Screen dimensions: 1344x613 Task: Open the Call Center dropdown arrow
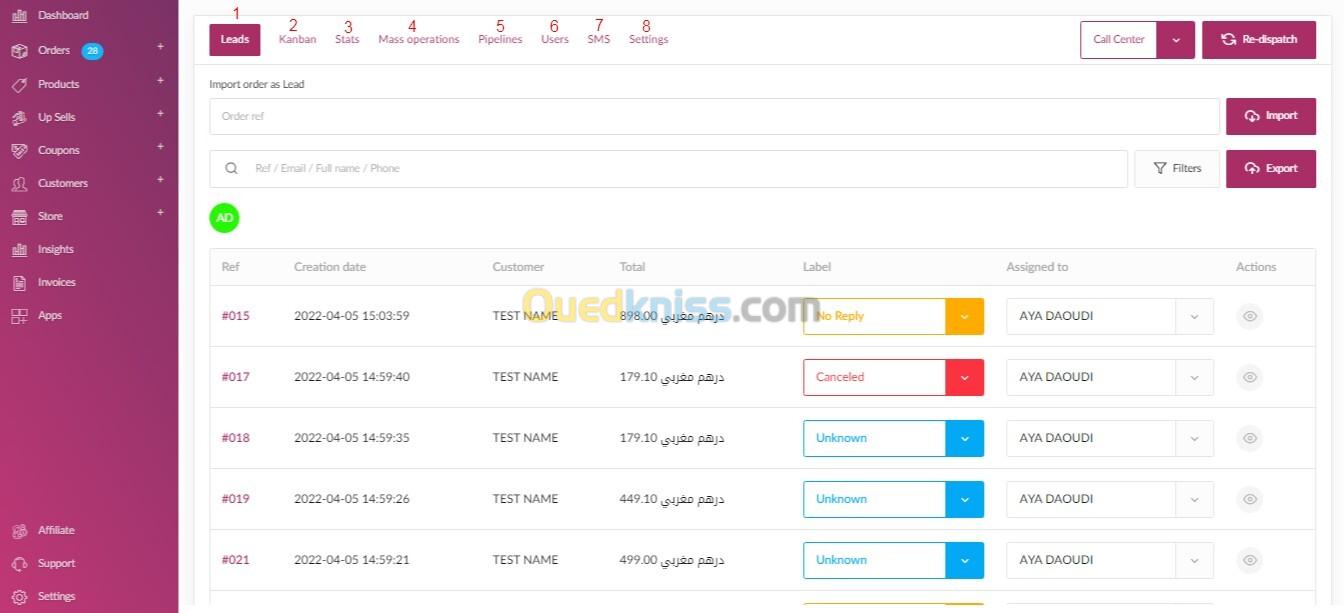[1176, 40]
